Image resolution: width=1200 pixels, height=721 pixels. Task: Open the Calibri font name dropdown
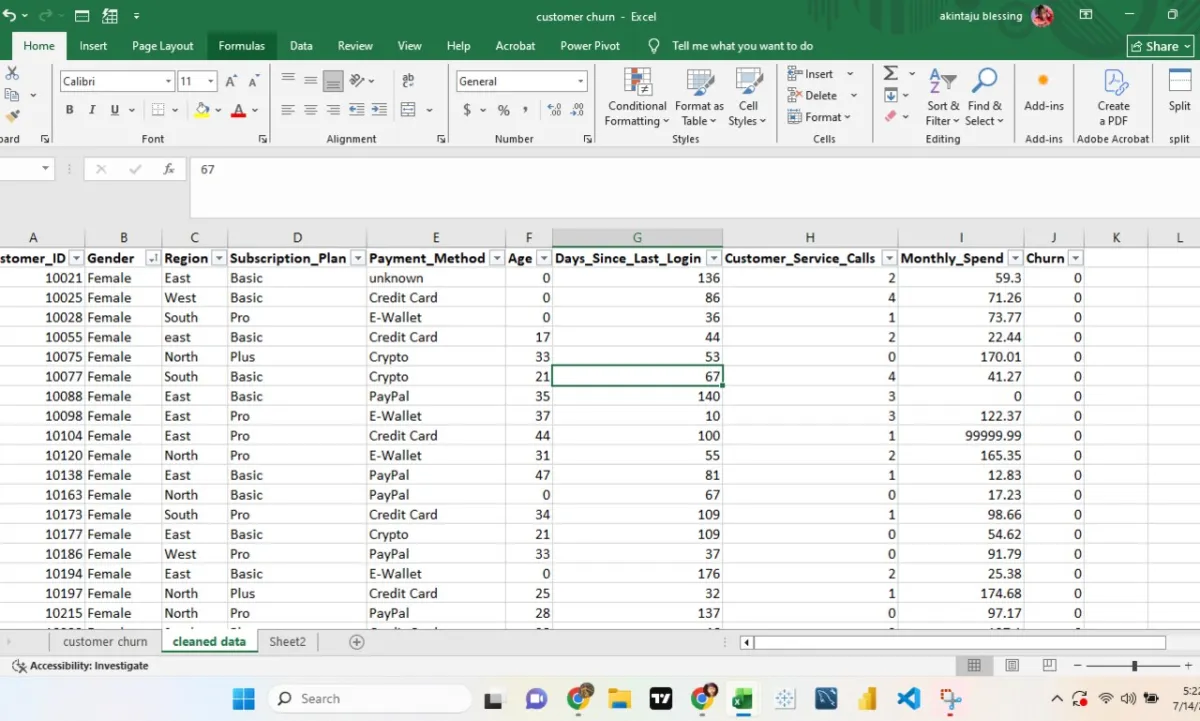(x=168, y=81)
